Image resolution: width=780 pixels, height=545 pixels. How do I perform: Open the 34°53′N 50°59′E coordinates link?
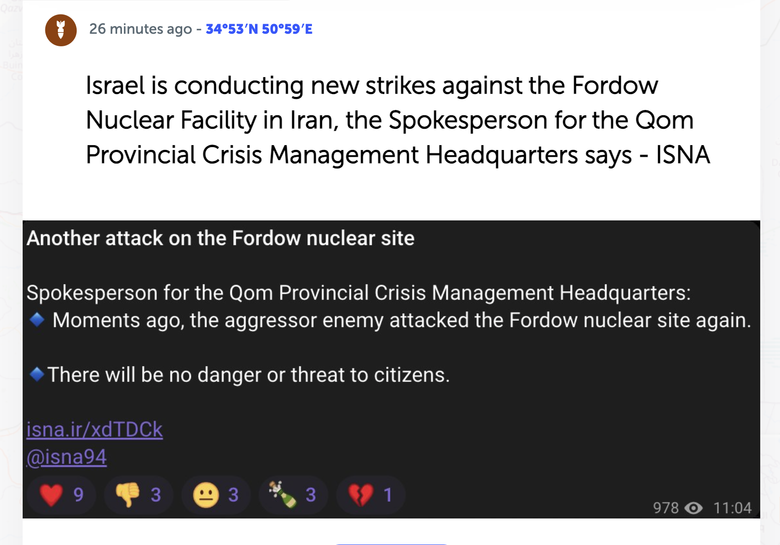(x=259, y=29)
